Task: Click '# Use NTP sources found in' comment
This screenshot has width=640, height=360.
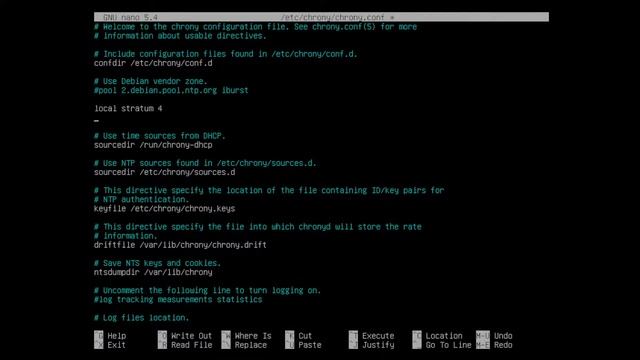Action: pos(205,163)
